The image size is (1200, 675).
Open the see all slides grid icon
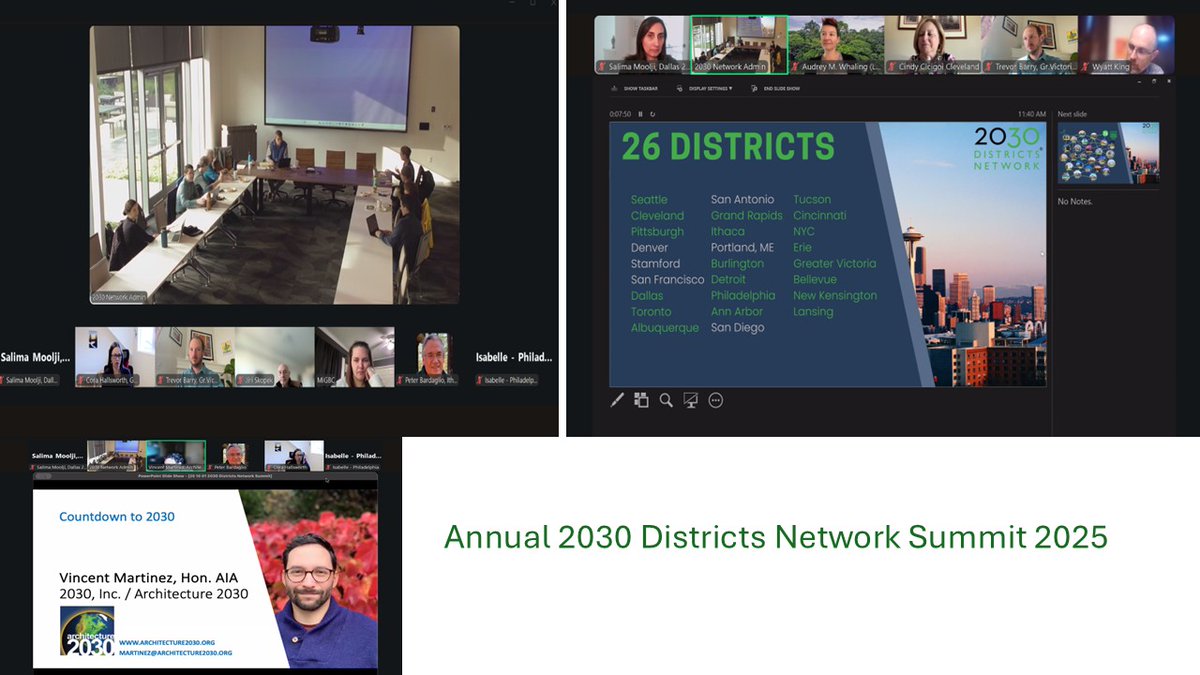(x=641, y=400)
